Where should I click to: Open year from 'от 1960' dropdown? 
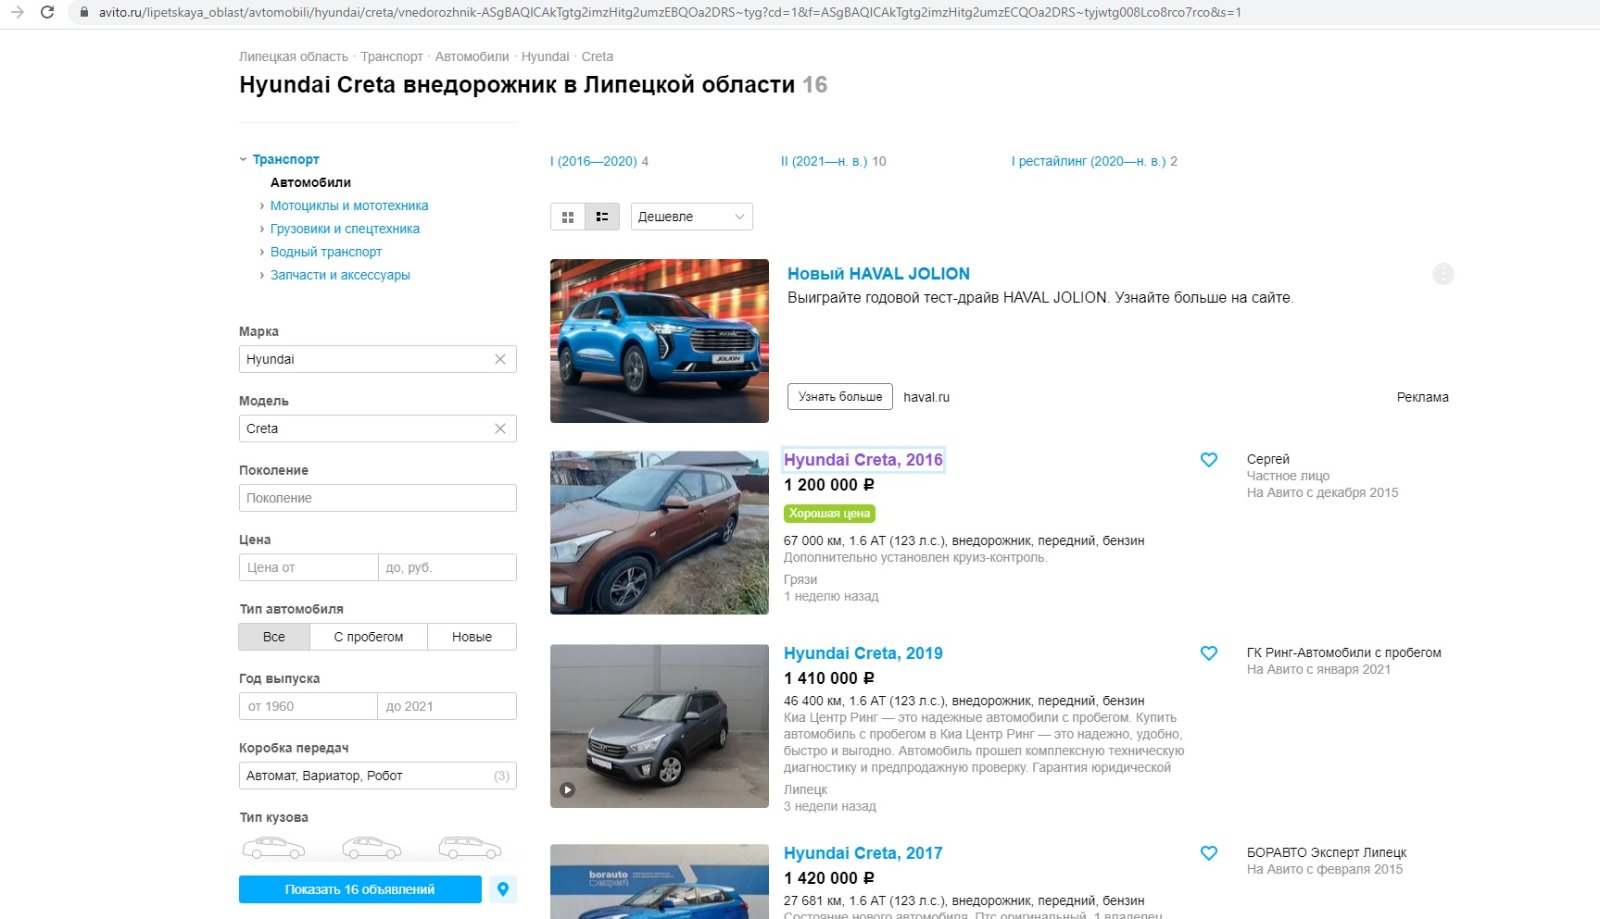click(308, 706)
